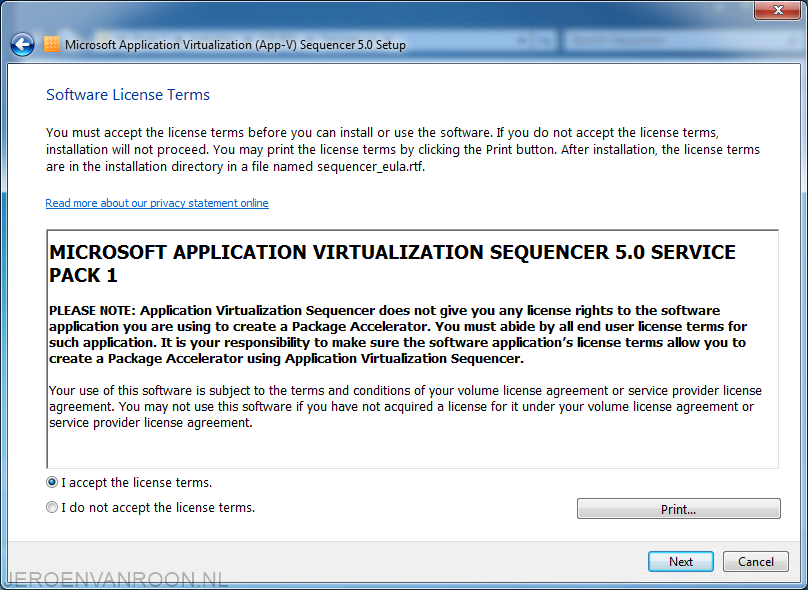
Task: Click the instruction text 'You must accept the license terms'
Action: pyautogui.click(x=403, y=149)
